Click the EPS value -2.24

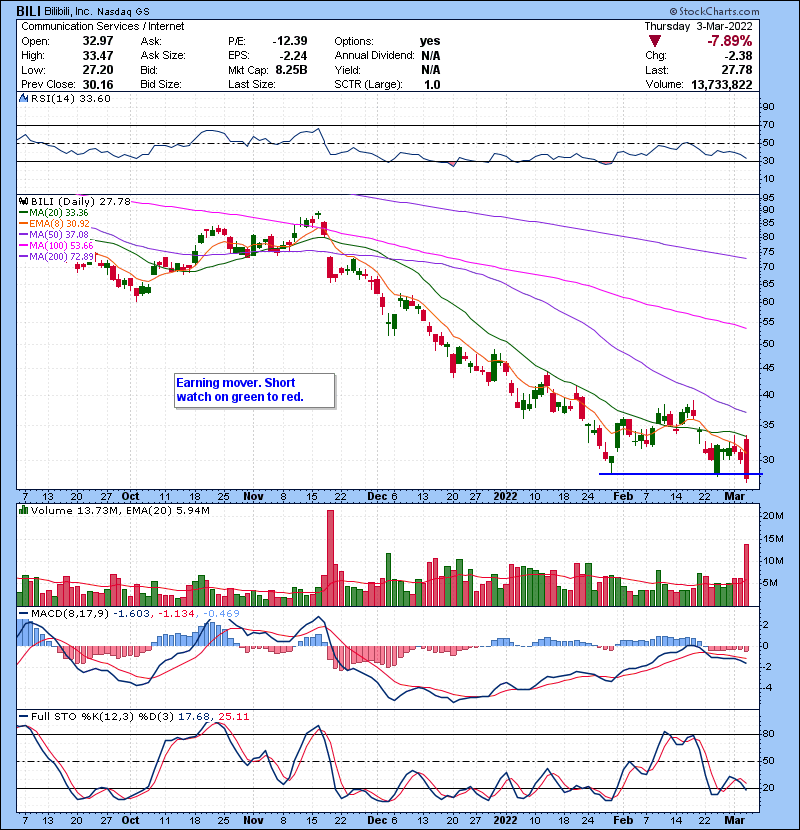(292, 56)
